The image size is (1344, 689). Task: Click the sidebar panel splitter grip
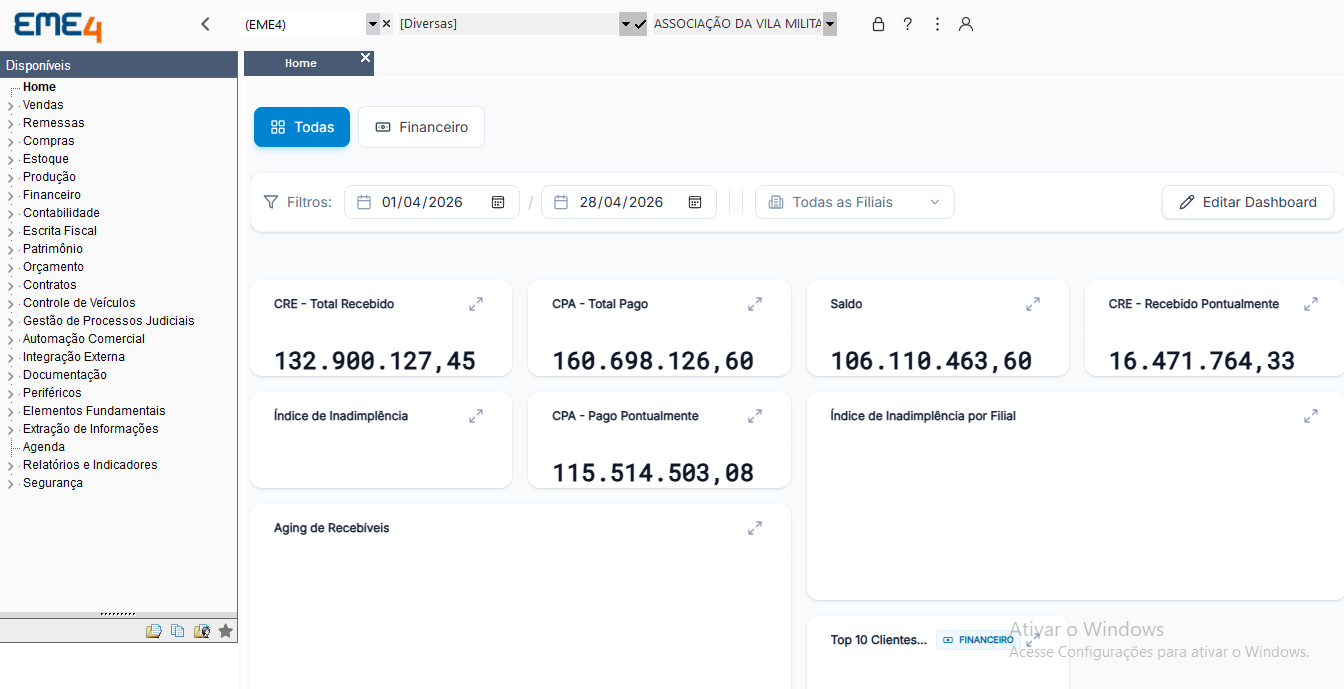[118, 614]
